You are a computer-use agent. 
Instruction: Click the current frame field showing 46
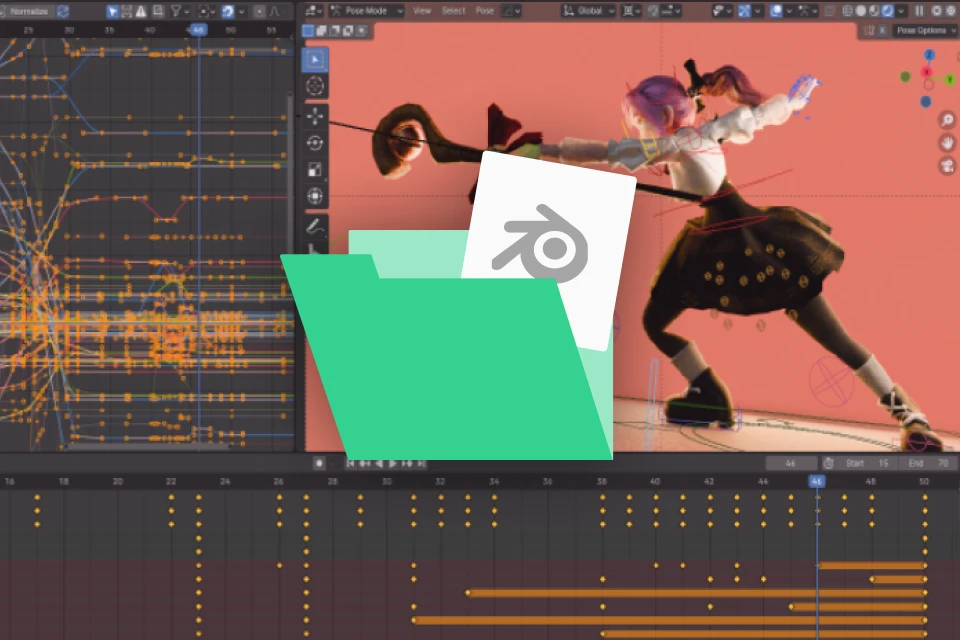[791, 464]
